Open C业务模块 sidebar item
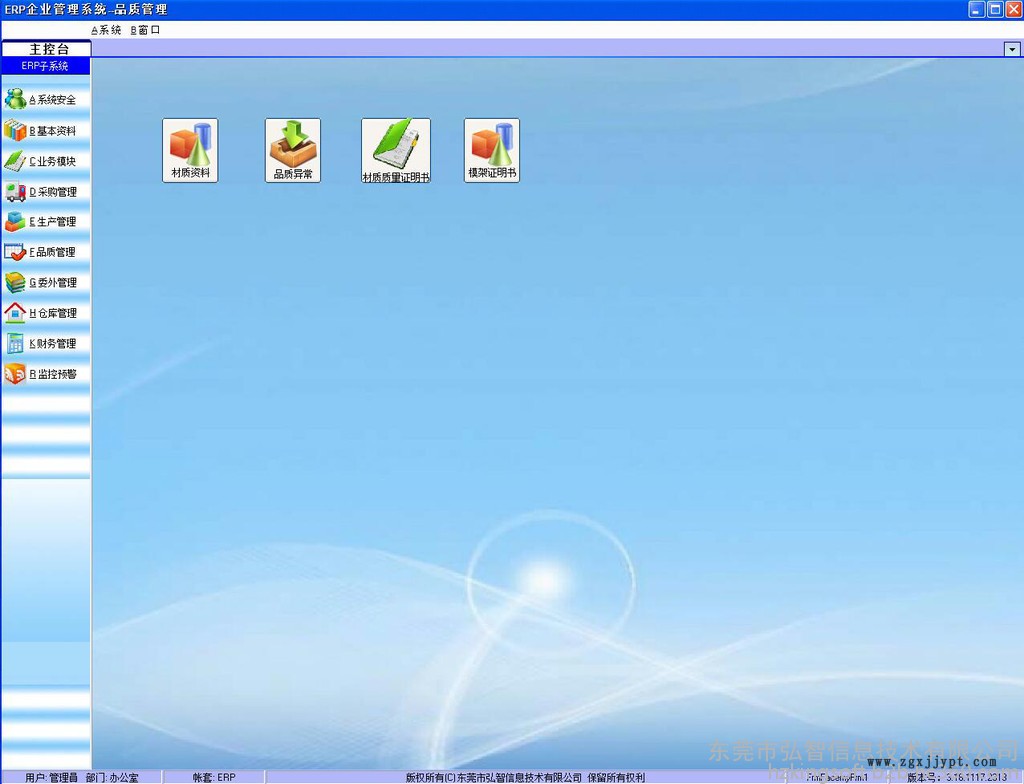 45,161
